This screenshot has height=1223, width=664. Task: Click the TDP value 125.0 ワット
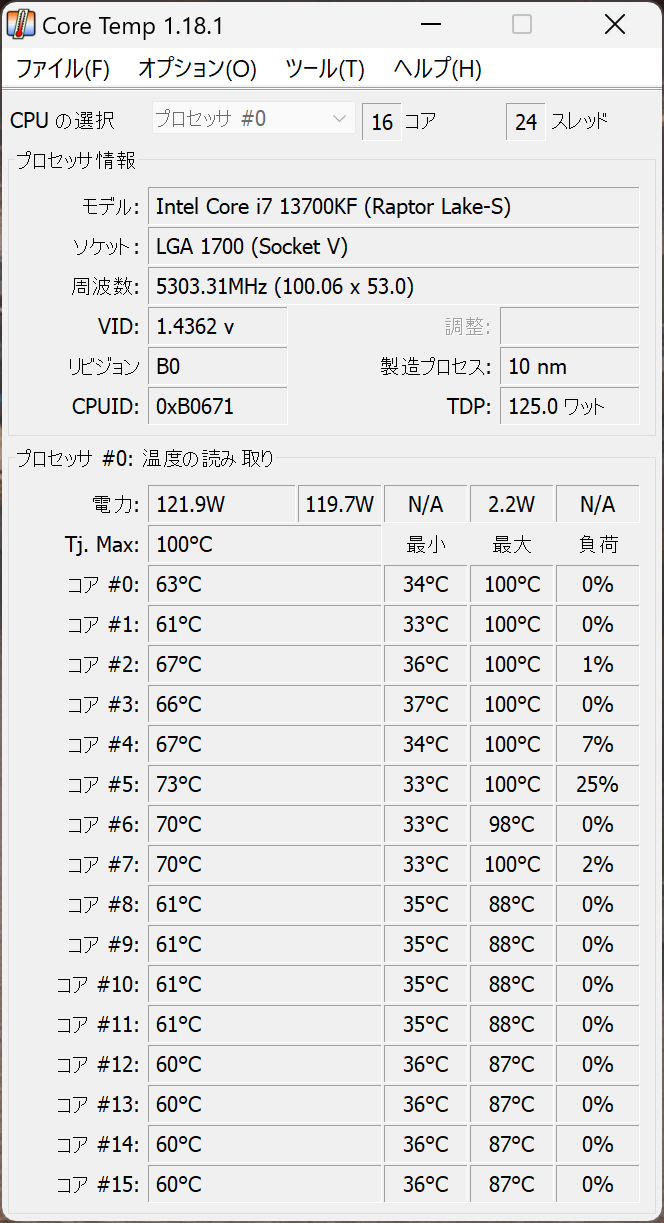click(x=569, y=407)
